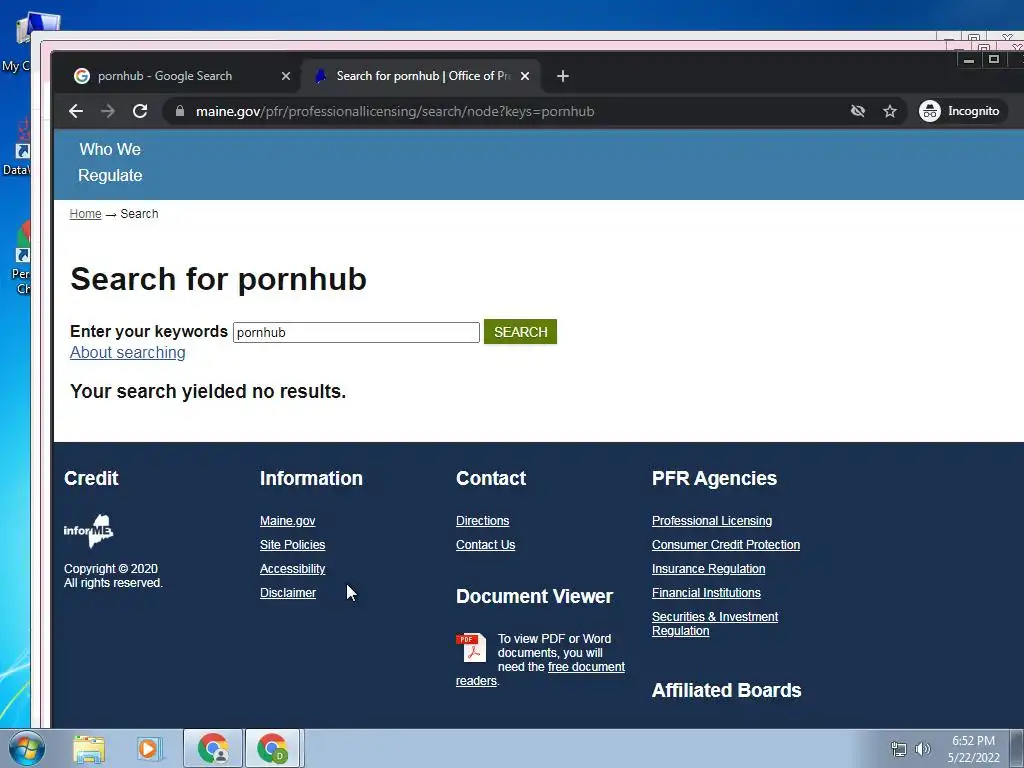Open Securities & Investment Regulation link
Viewport: 1024px width, 768px height.
(x=714, y=624)
